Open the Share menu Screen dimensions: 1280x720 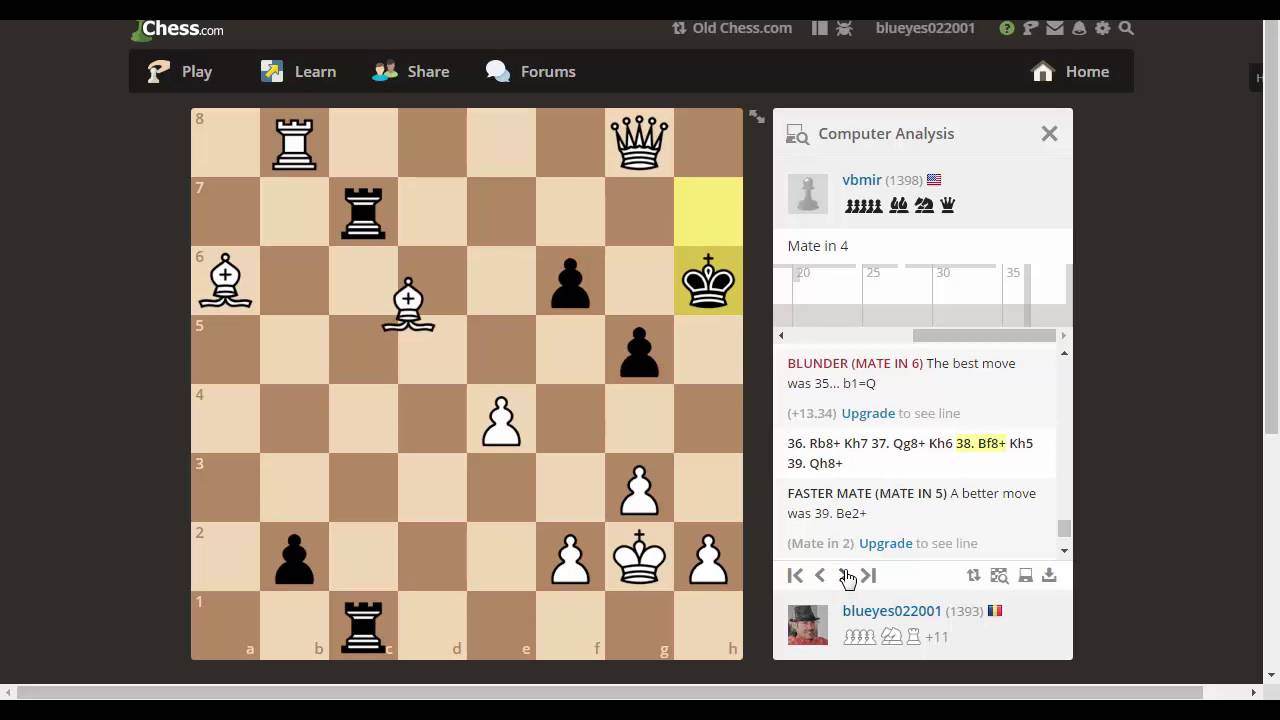pyautogui.click(x=411, y=71)
